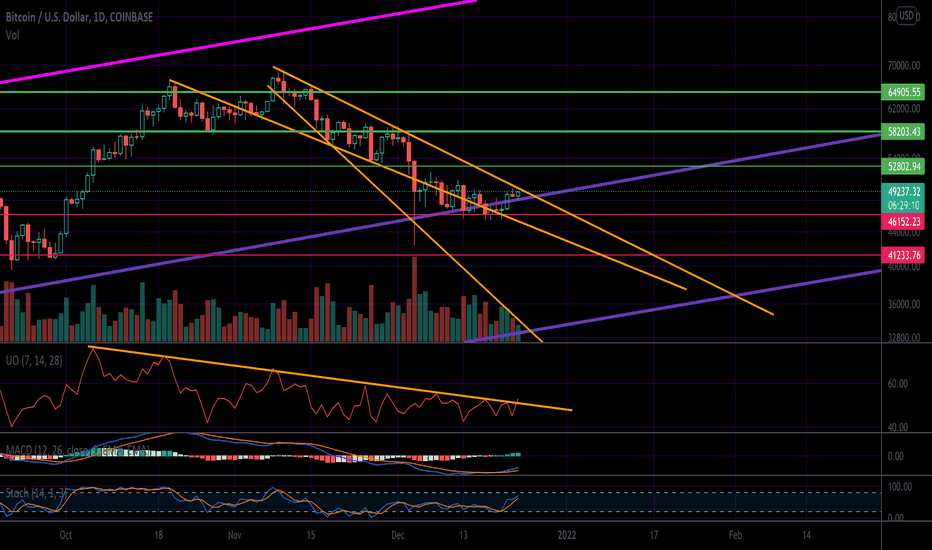Viewport: 932px width, 550px height.
Task: Select the red horizontal line at 41233.76
Action: (440, 255)
